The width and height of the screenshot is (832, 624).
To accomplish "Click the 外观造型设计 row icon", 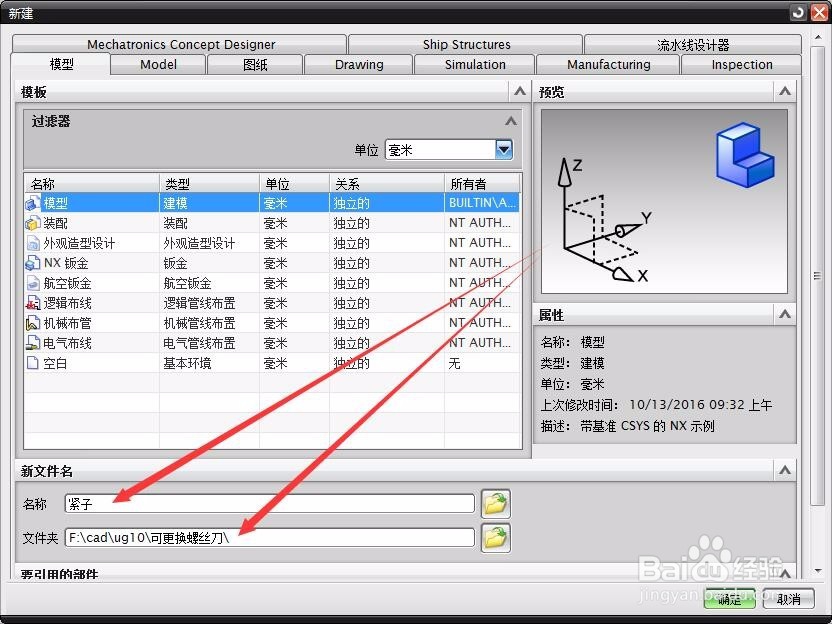I will pos(33,244).
